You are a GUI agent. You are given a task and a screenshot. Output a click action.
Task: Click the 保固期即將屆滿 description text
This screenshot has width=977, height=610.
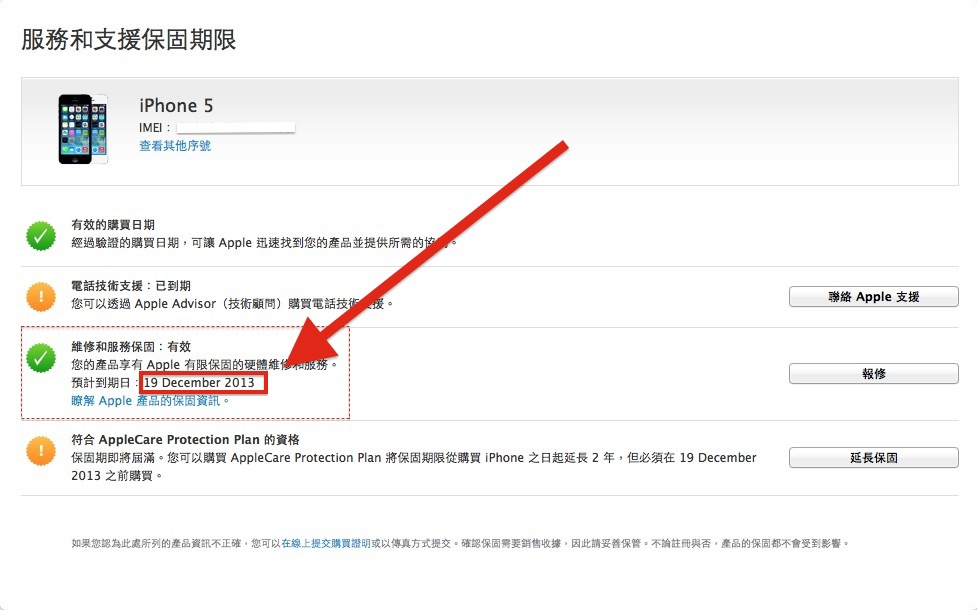point(414,467)
